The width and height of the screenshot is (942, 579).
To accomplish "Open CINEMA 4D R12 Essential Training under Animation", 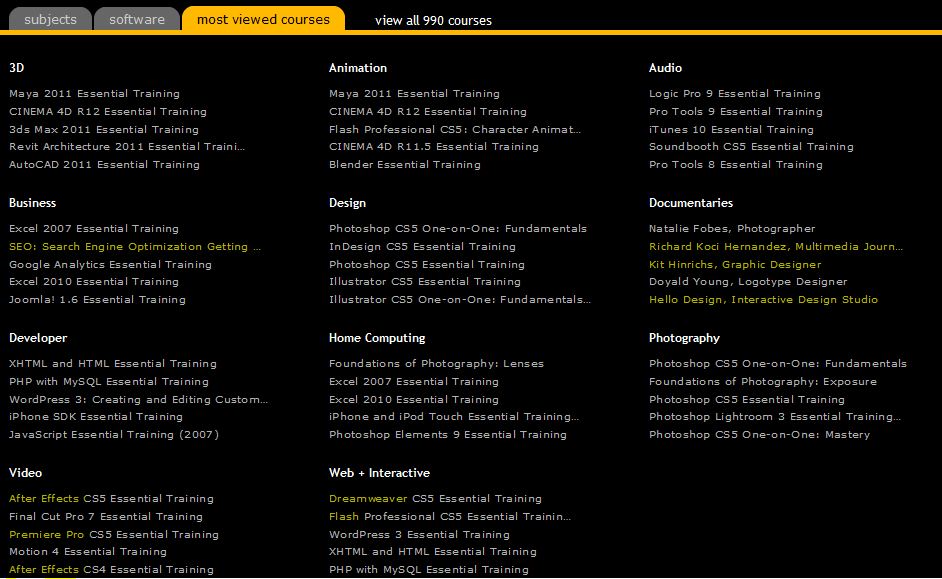I will (x=428, y=112).
